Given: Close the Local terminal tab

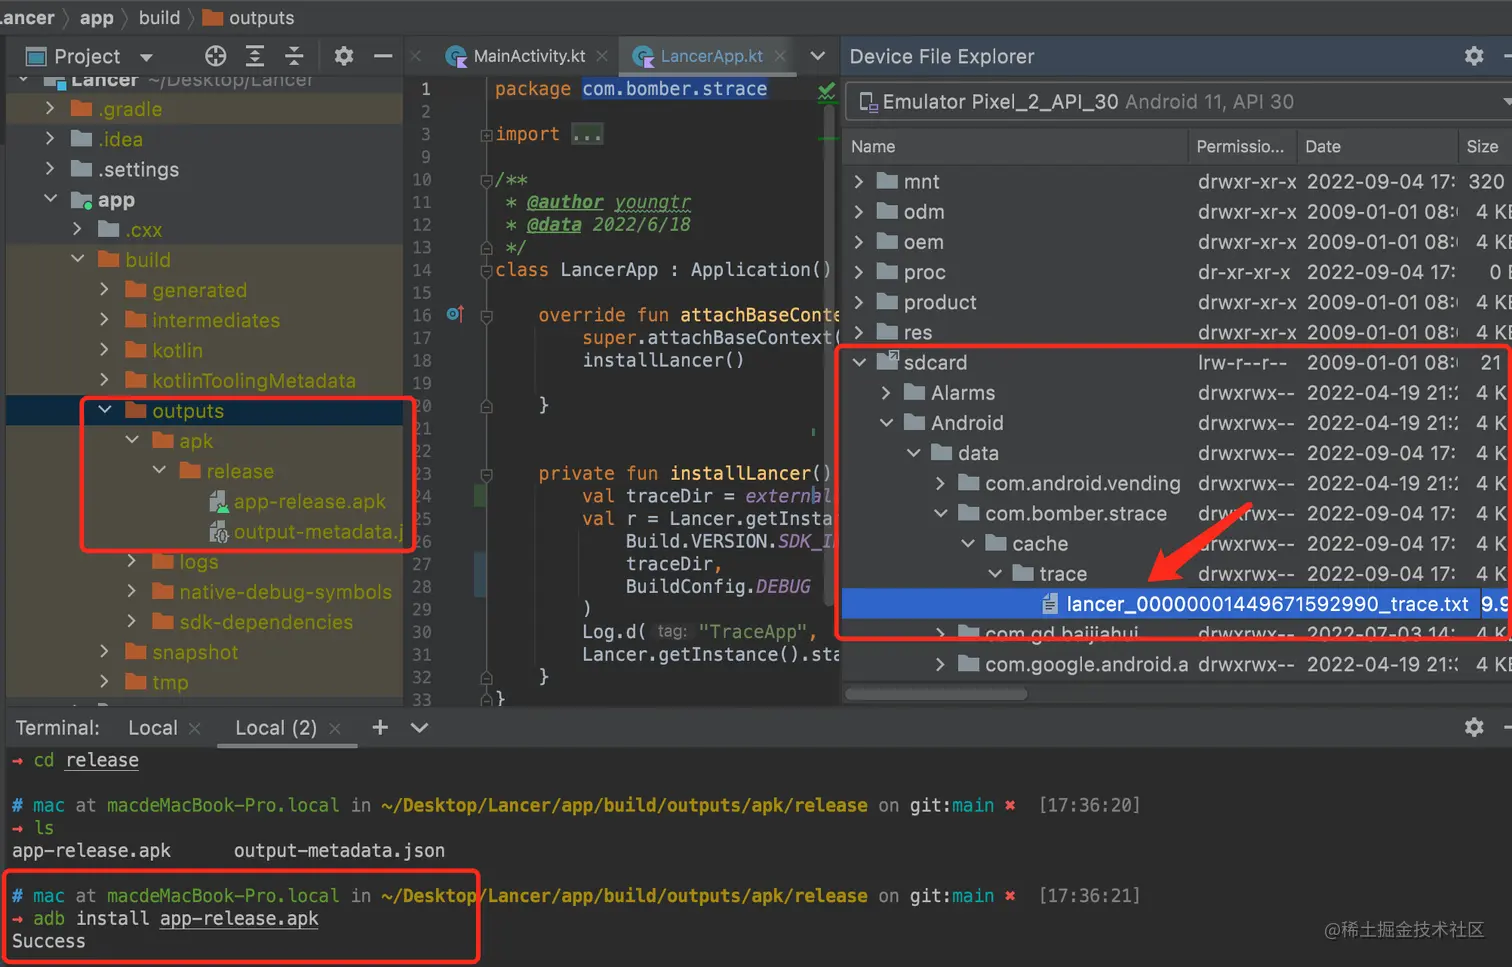Looking at the screenshot, I should [x=195, y=729].
